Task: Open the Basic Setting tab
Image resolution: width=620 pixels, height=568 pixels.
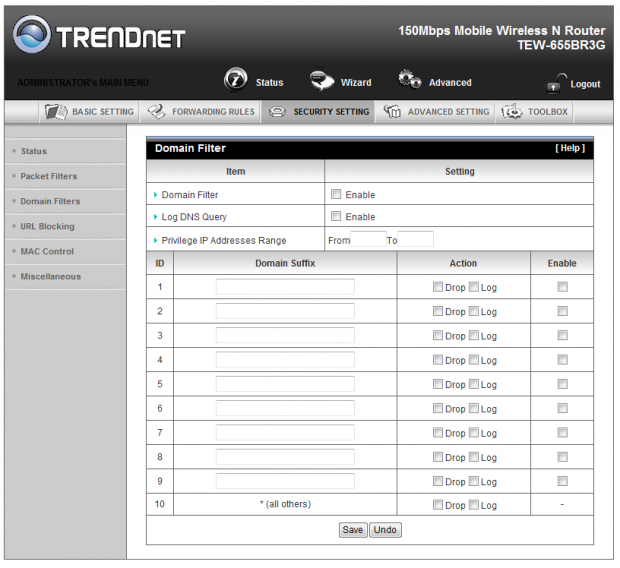Action: click(89, 112)
